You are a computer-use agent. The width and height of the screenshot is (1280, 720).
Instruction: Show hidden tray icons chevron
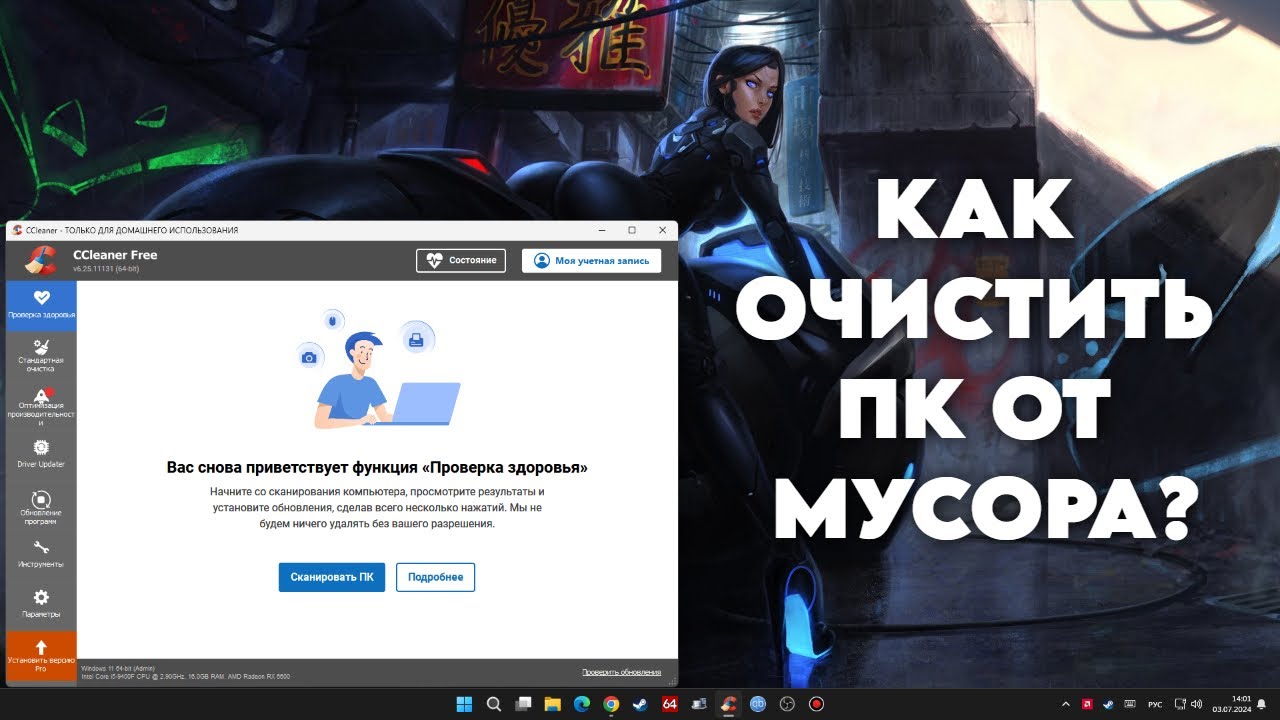point(1065,704)
